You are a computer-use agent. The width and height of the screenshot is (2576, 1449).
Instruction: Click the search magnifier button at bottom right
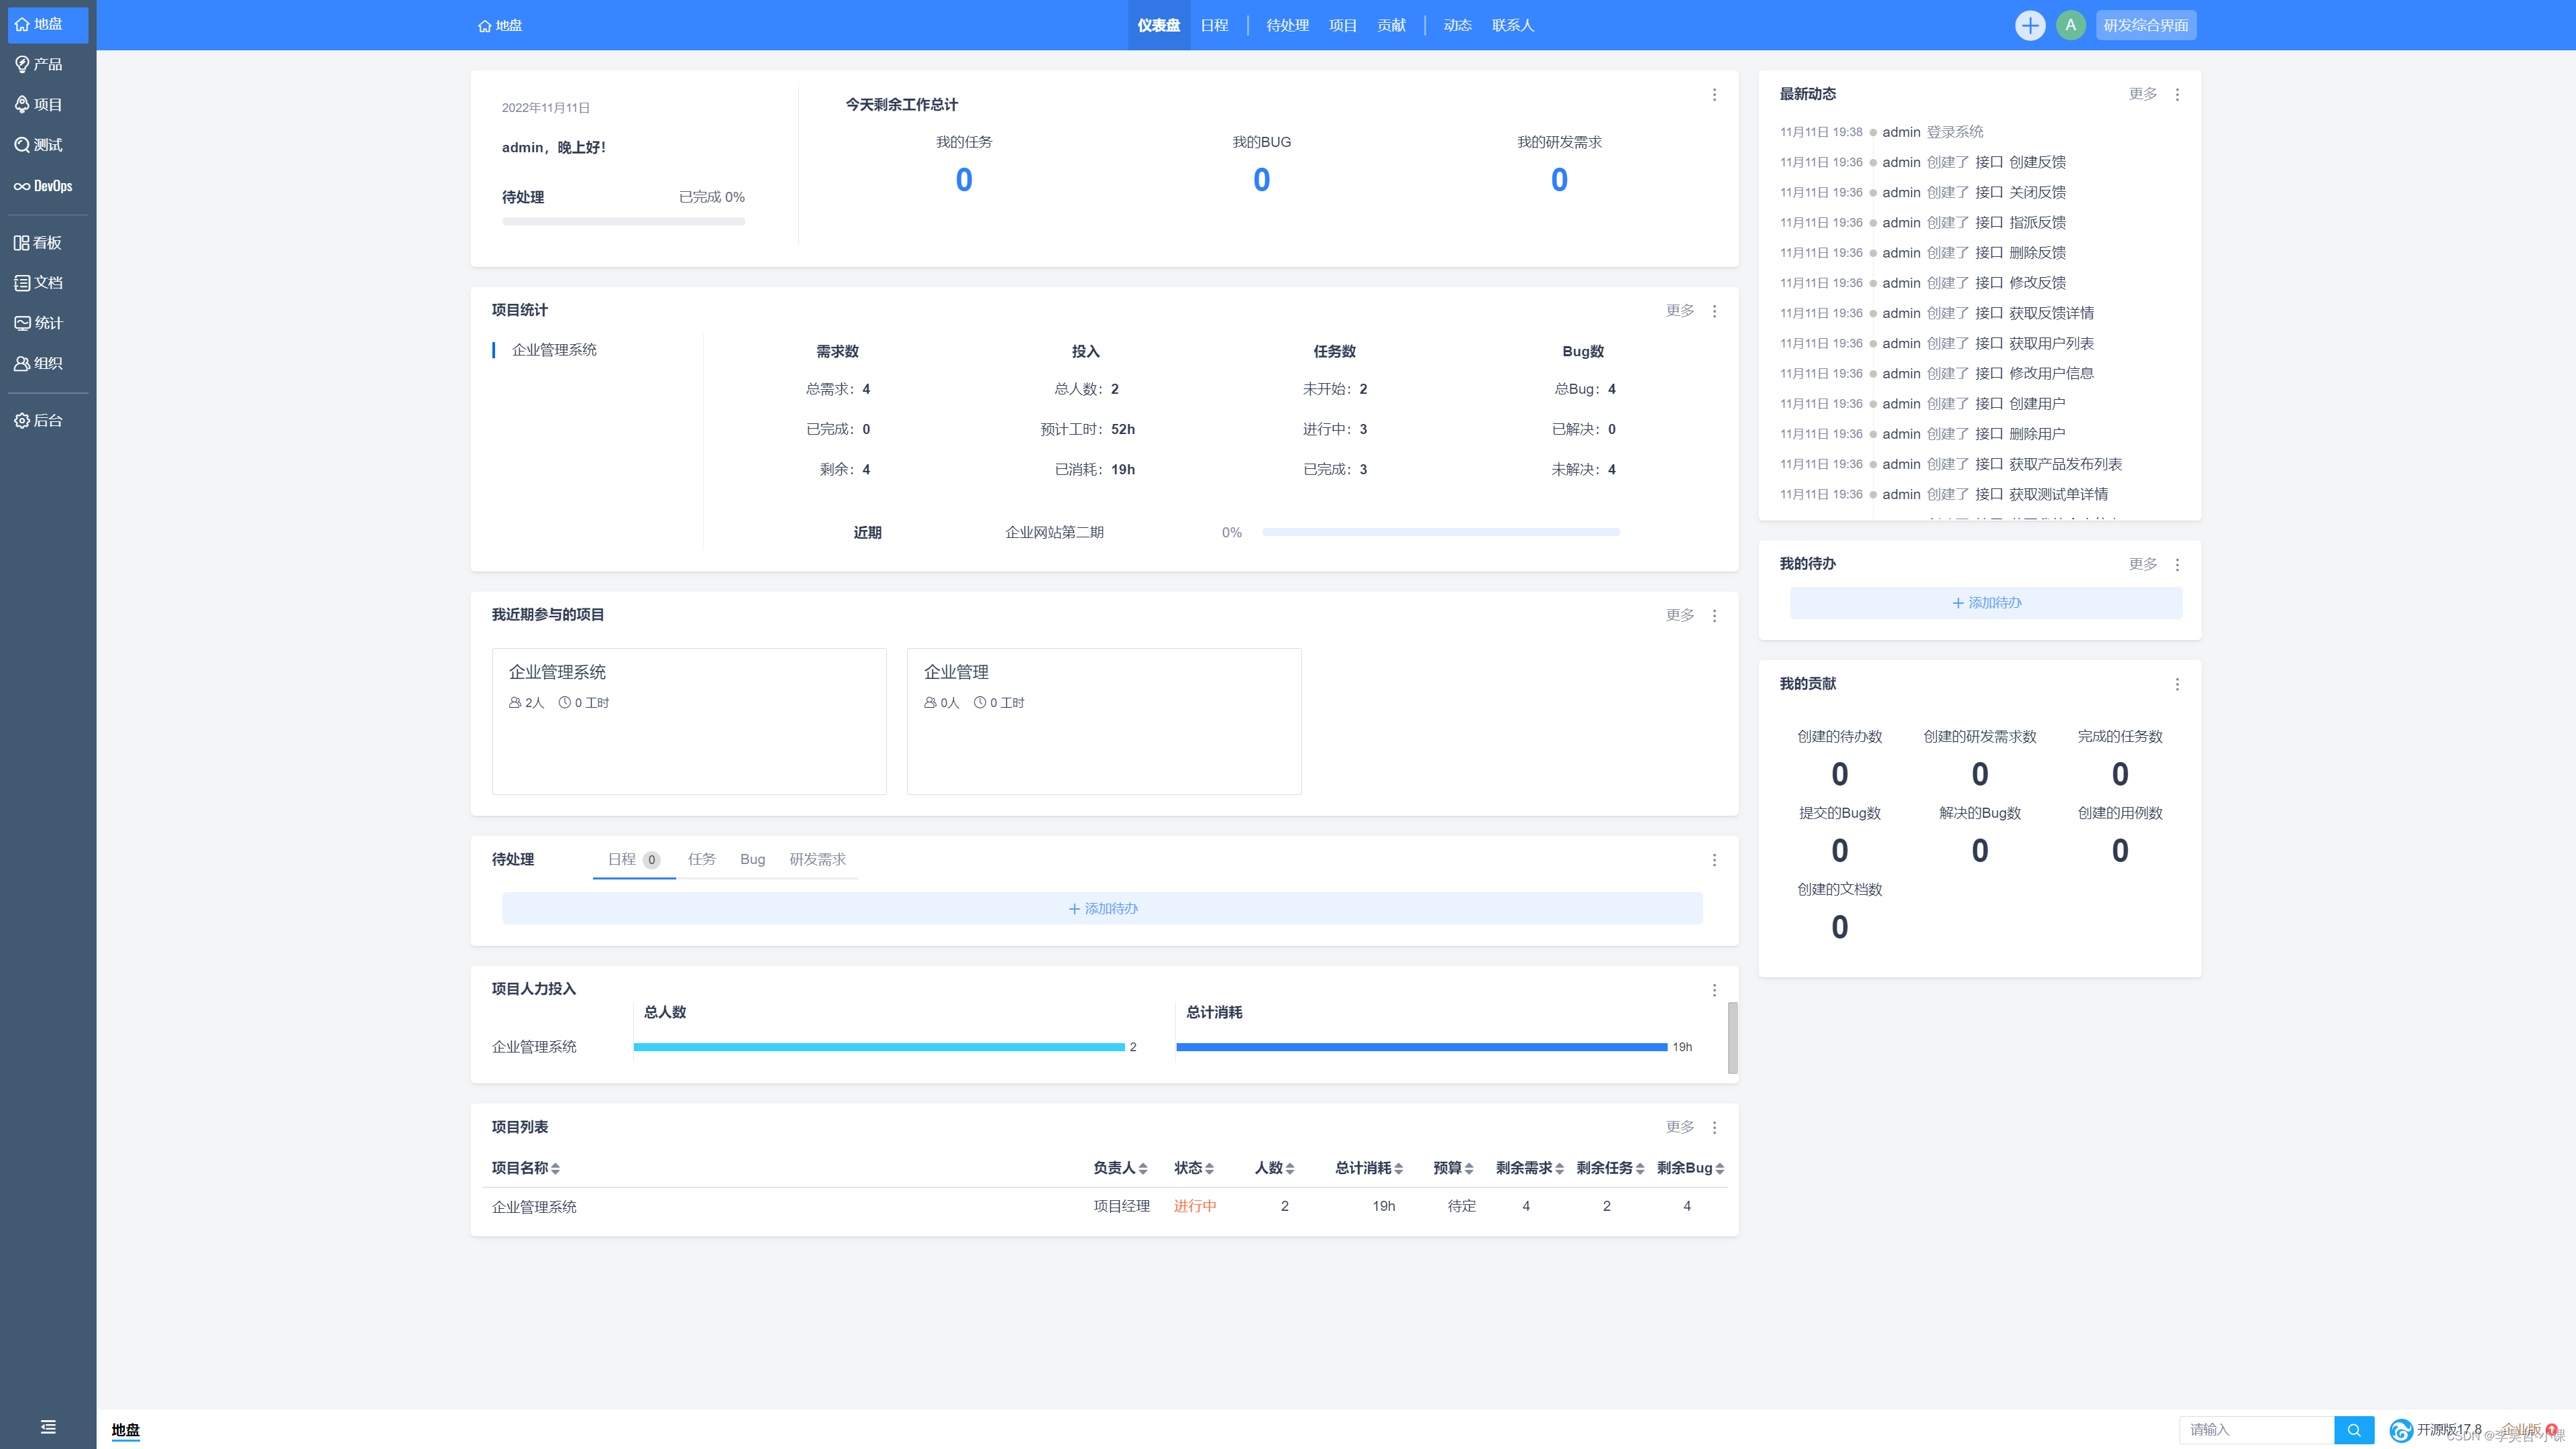point(2354,1430)
